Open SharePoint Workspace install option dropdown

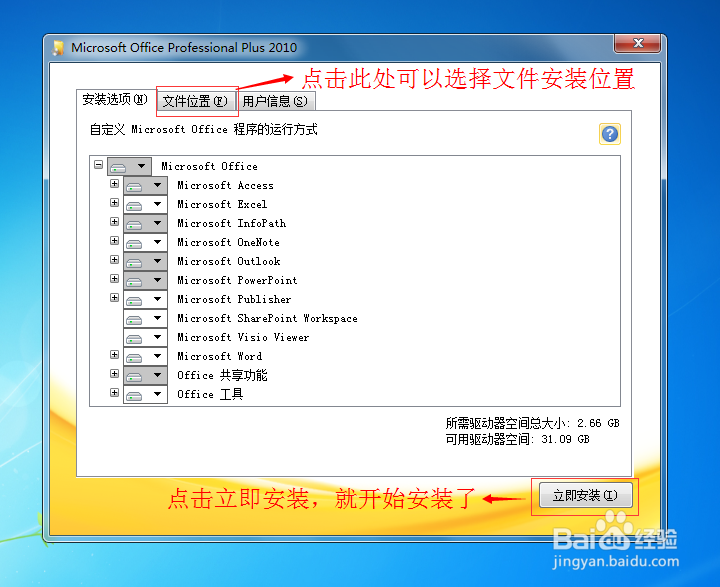(145, 319)
